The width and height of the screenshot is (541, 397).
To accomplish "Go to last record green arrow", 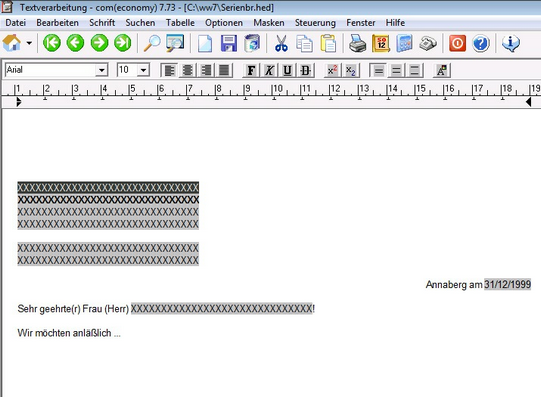I will 123,43.
